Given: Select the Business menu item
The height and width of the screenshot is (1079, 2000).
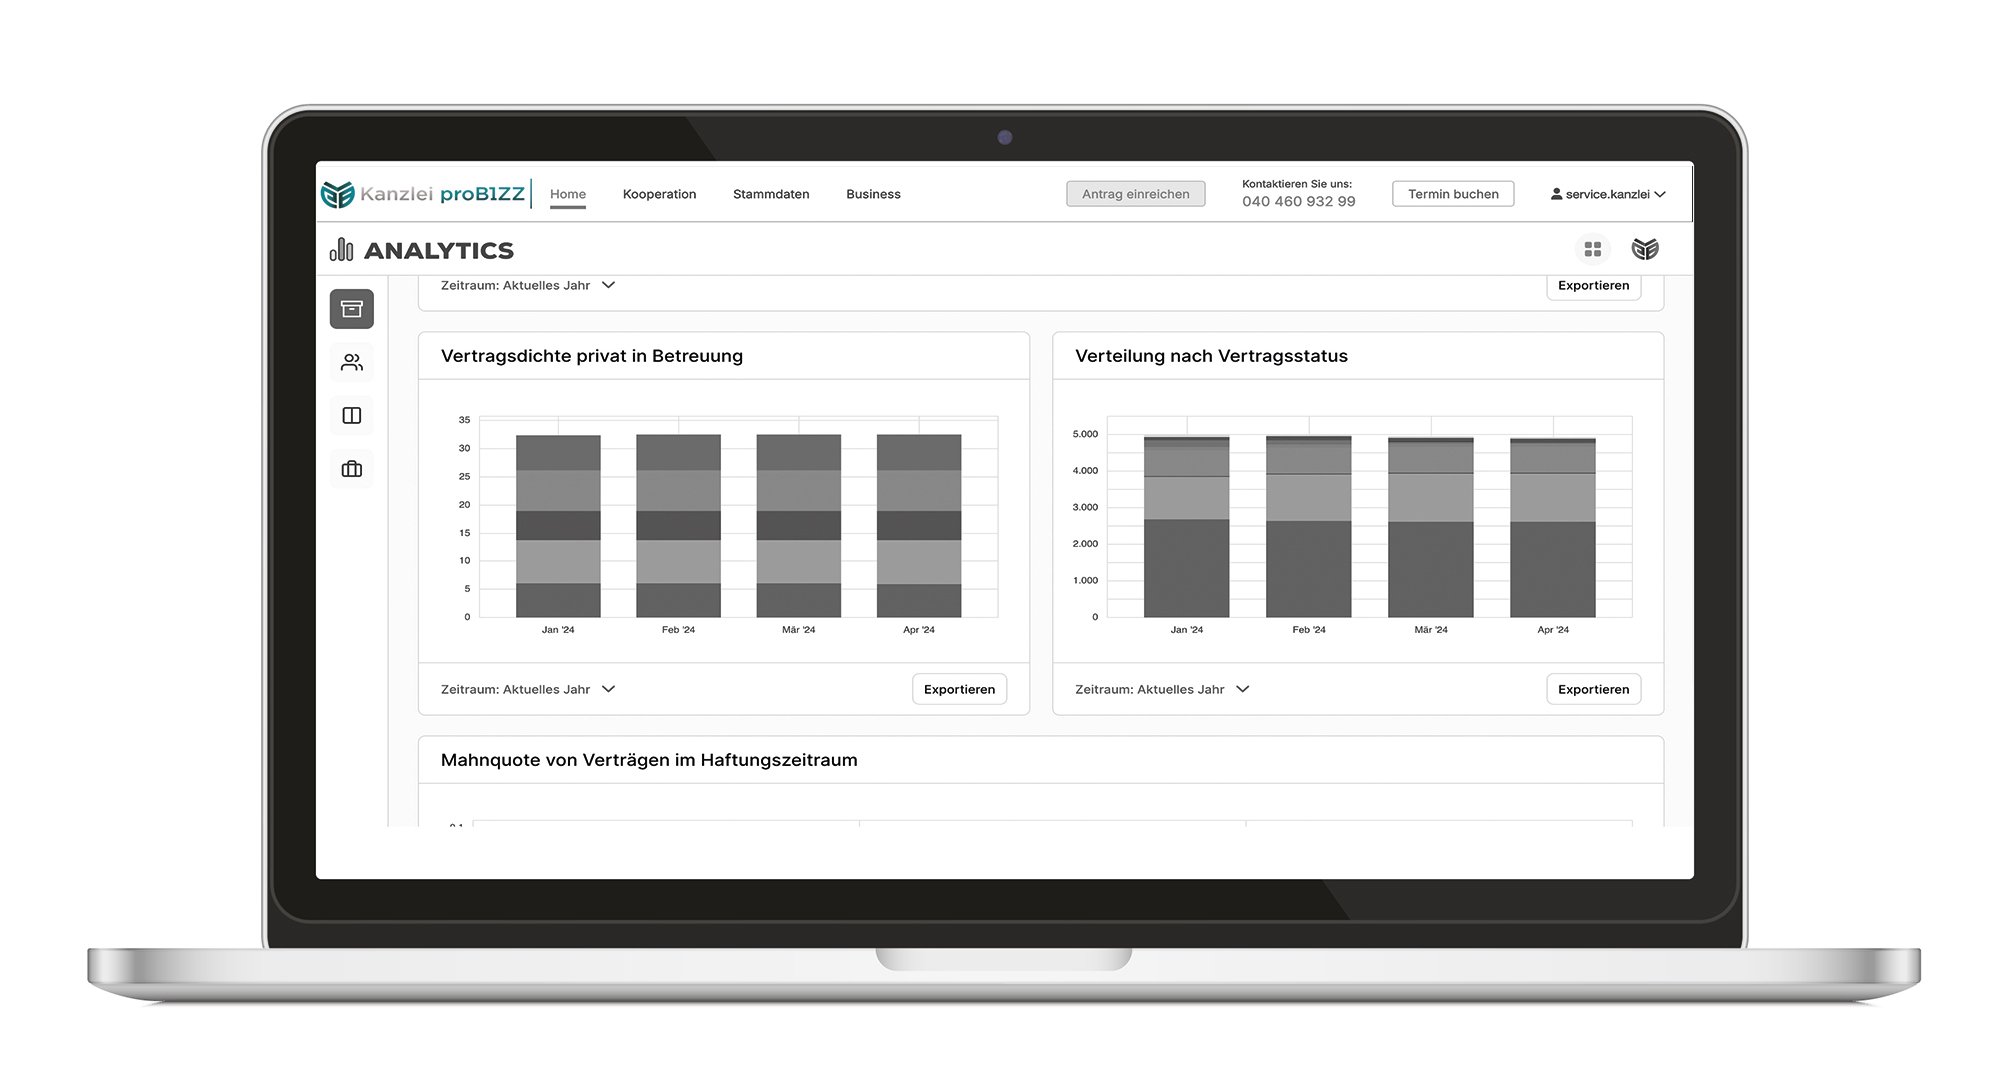Looking at the screenshot, I should (873, 194).
